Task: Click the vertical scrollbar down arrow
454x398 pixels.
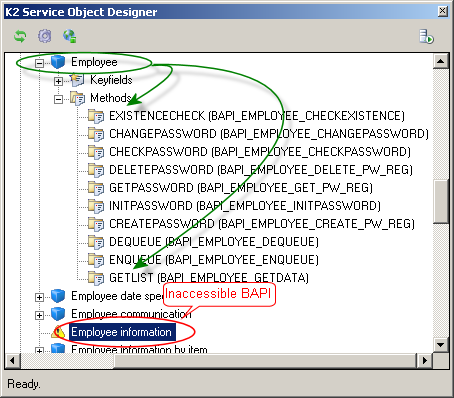Action: point(441,344)
